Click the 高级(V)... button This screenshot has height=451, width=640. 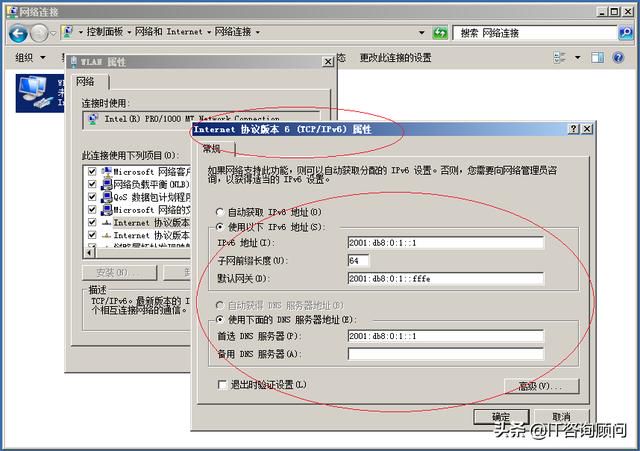pos(541,386)
